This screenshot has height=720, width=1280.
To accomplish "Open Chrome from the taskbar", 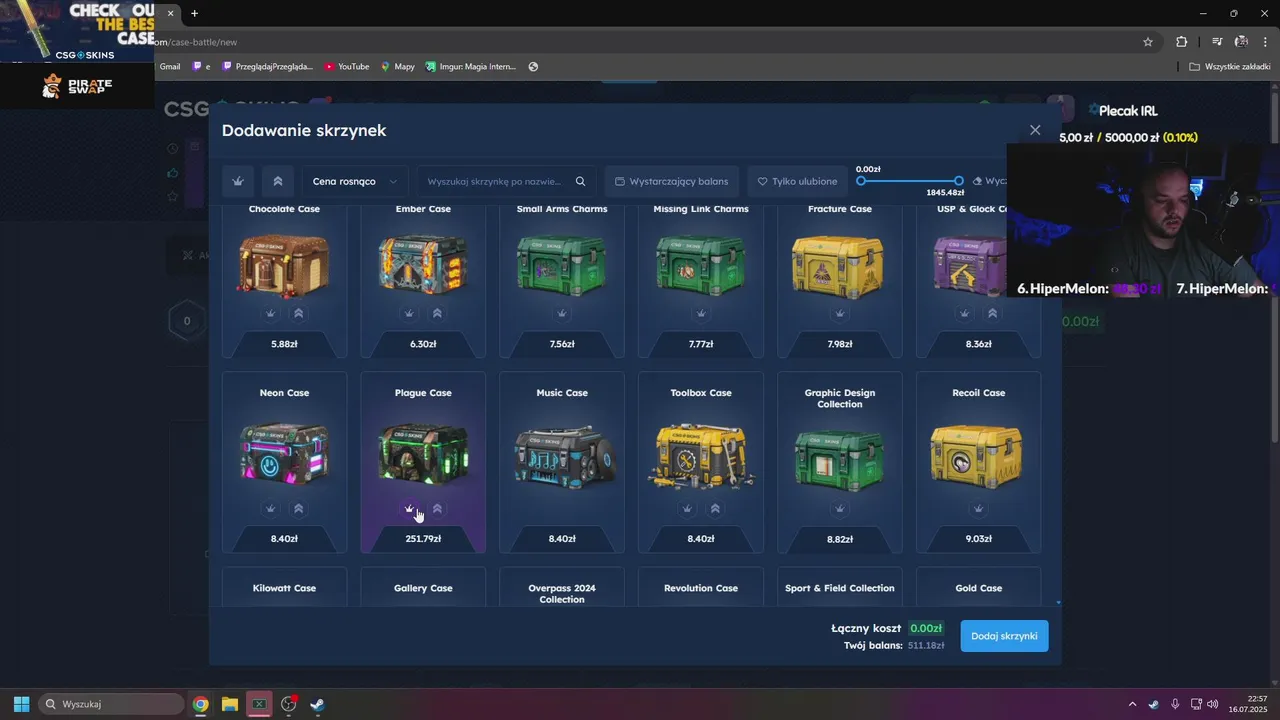I will (200, 704).
